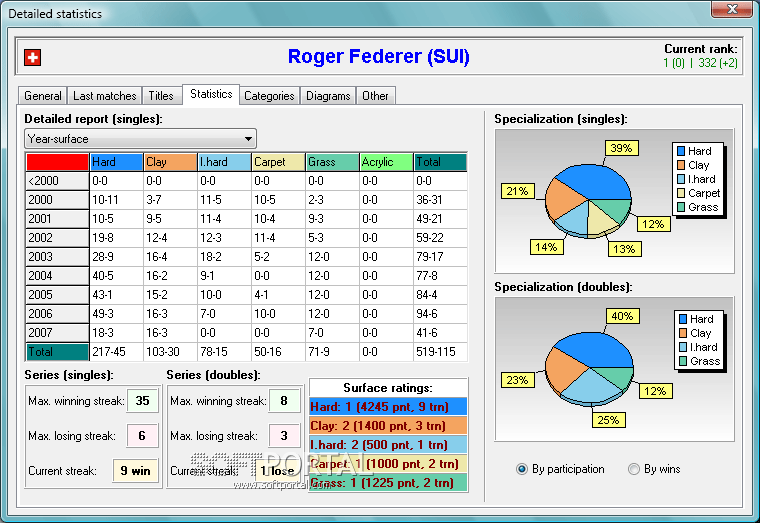Click the 23% label on doubles pie
Viewport: 760px width, 523px height.
coord(517,380)
